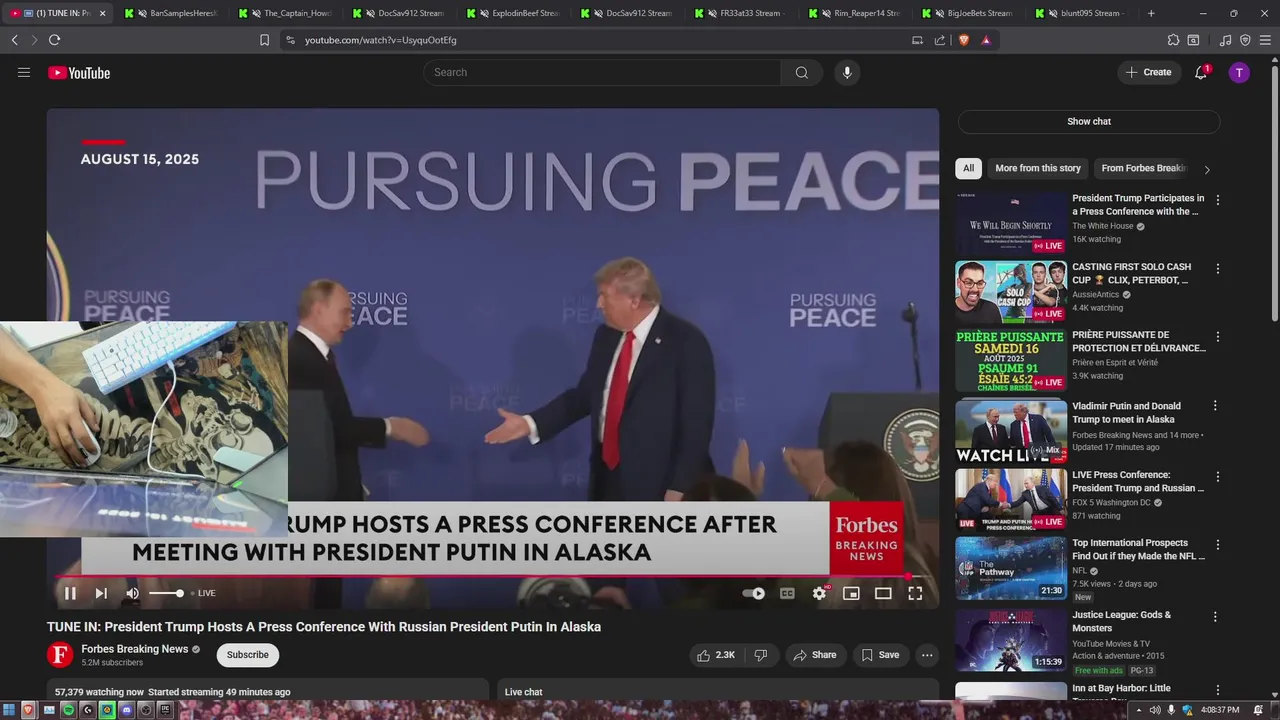Open more actions ellipsis under video
Screen dimensions: 1280x720
pos(927,655)
